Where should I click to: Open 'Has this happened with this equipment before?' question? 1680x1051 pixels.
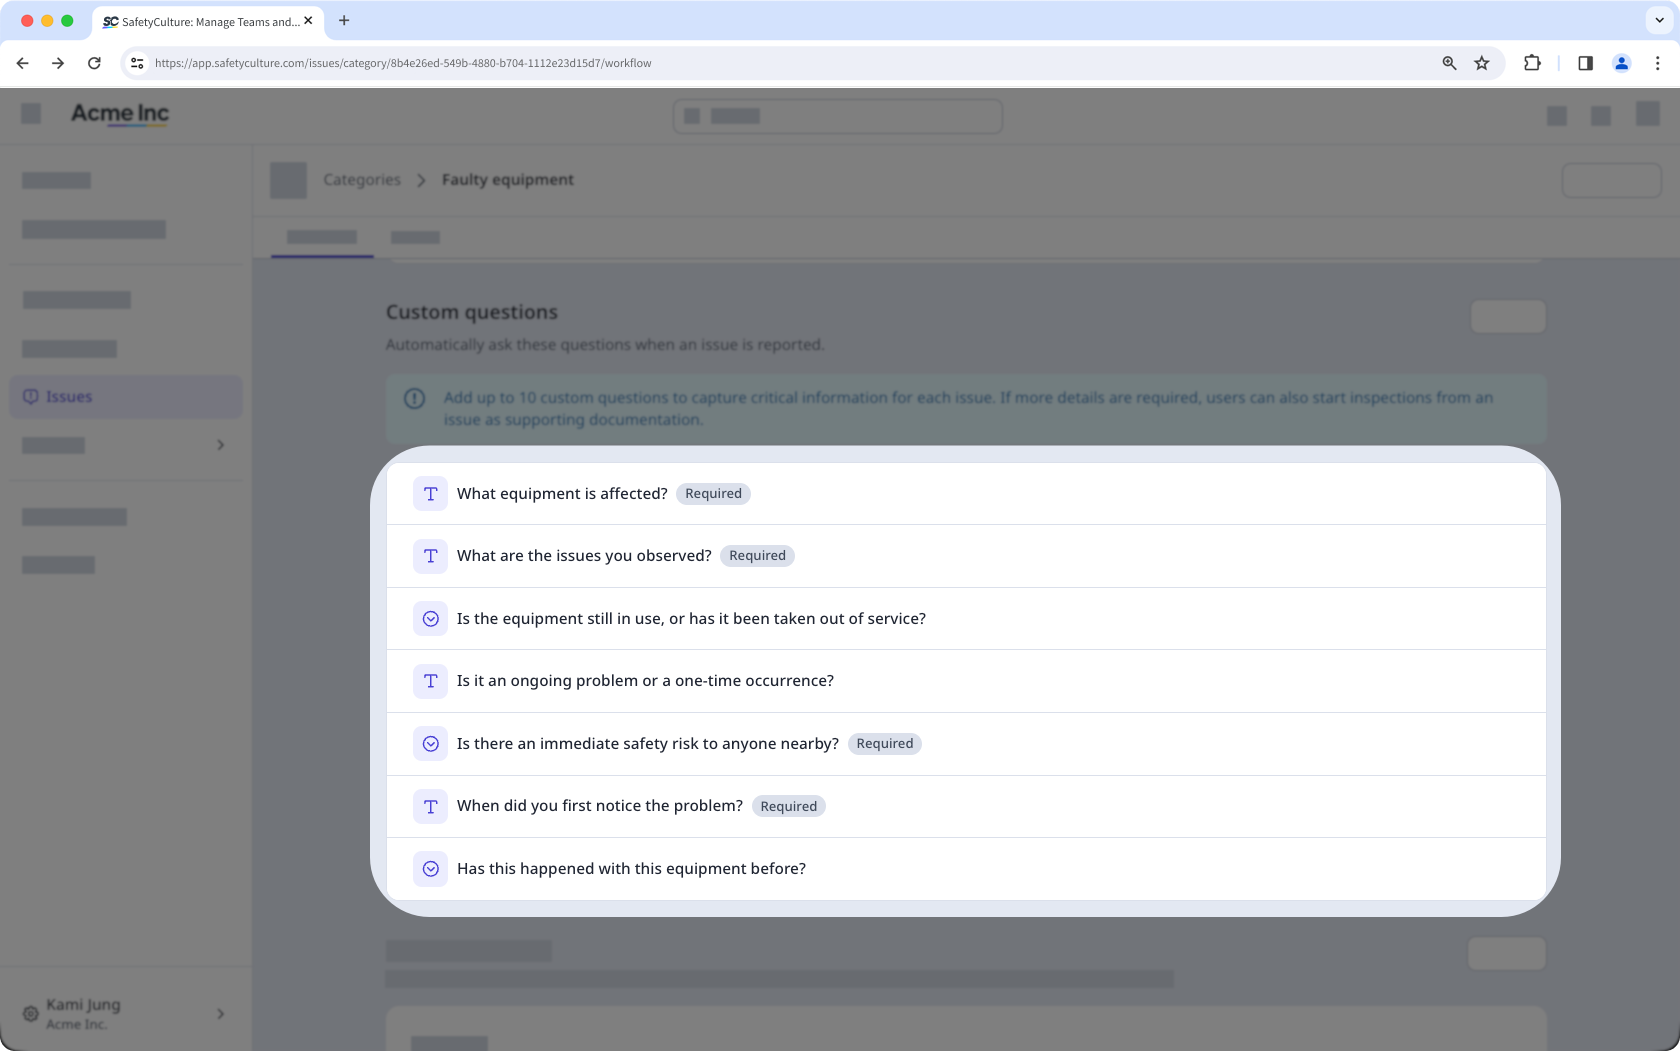[966, 869]
